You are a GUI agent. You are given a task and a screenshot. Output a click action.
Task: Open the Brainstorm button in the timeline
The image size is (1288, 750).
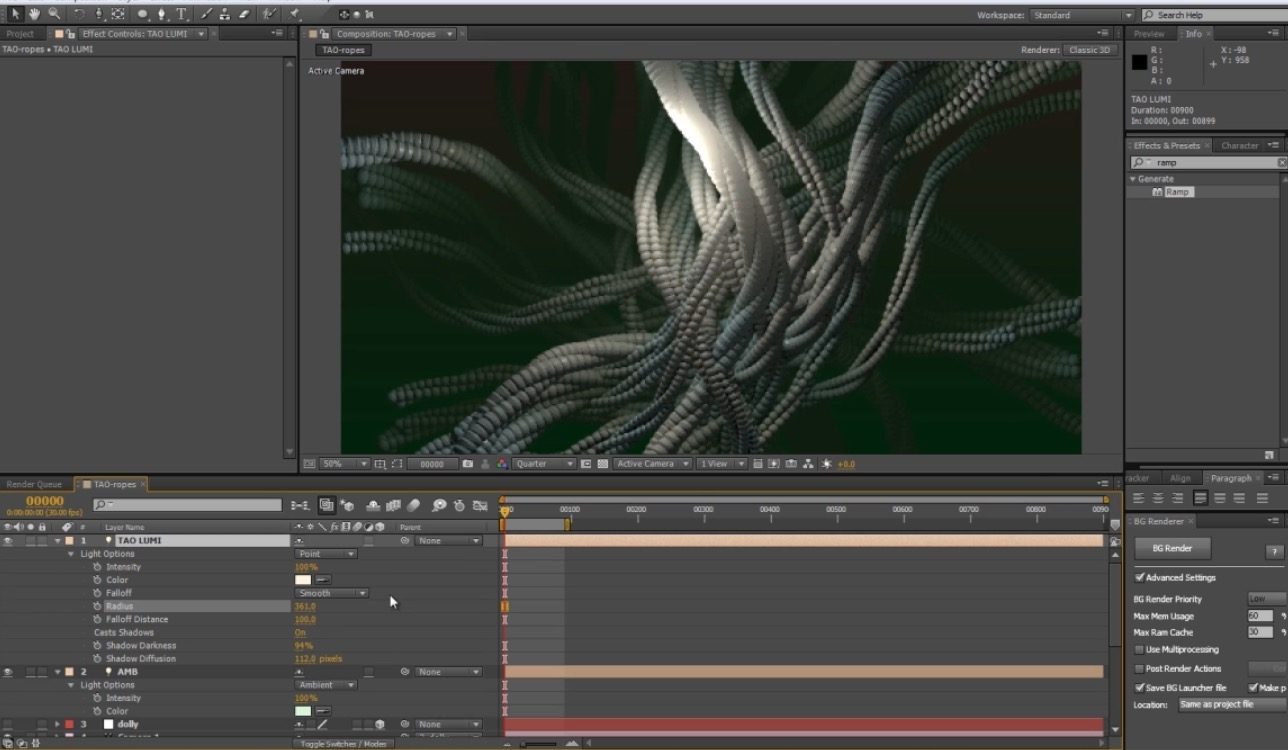pos(440,505)
